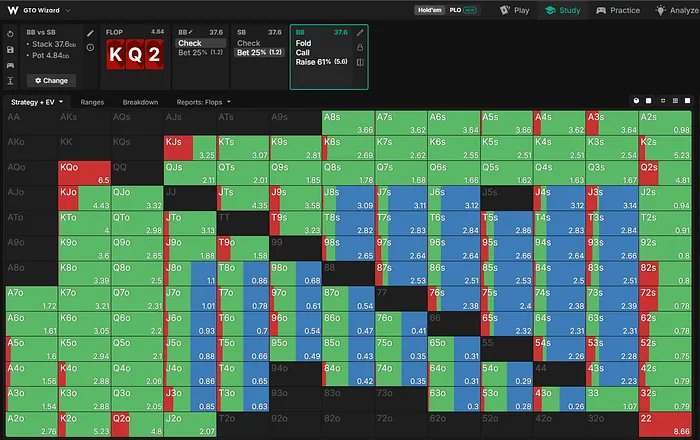
Task: Open the Study section
Action: click(x=563, y=10)
